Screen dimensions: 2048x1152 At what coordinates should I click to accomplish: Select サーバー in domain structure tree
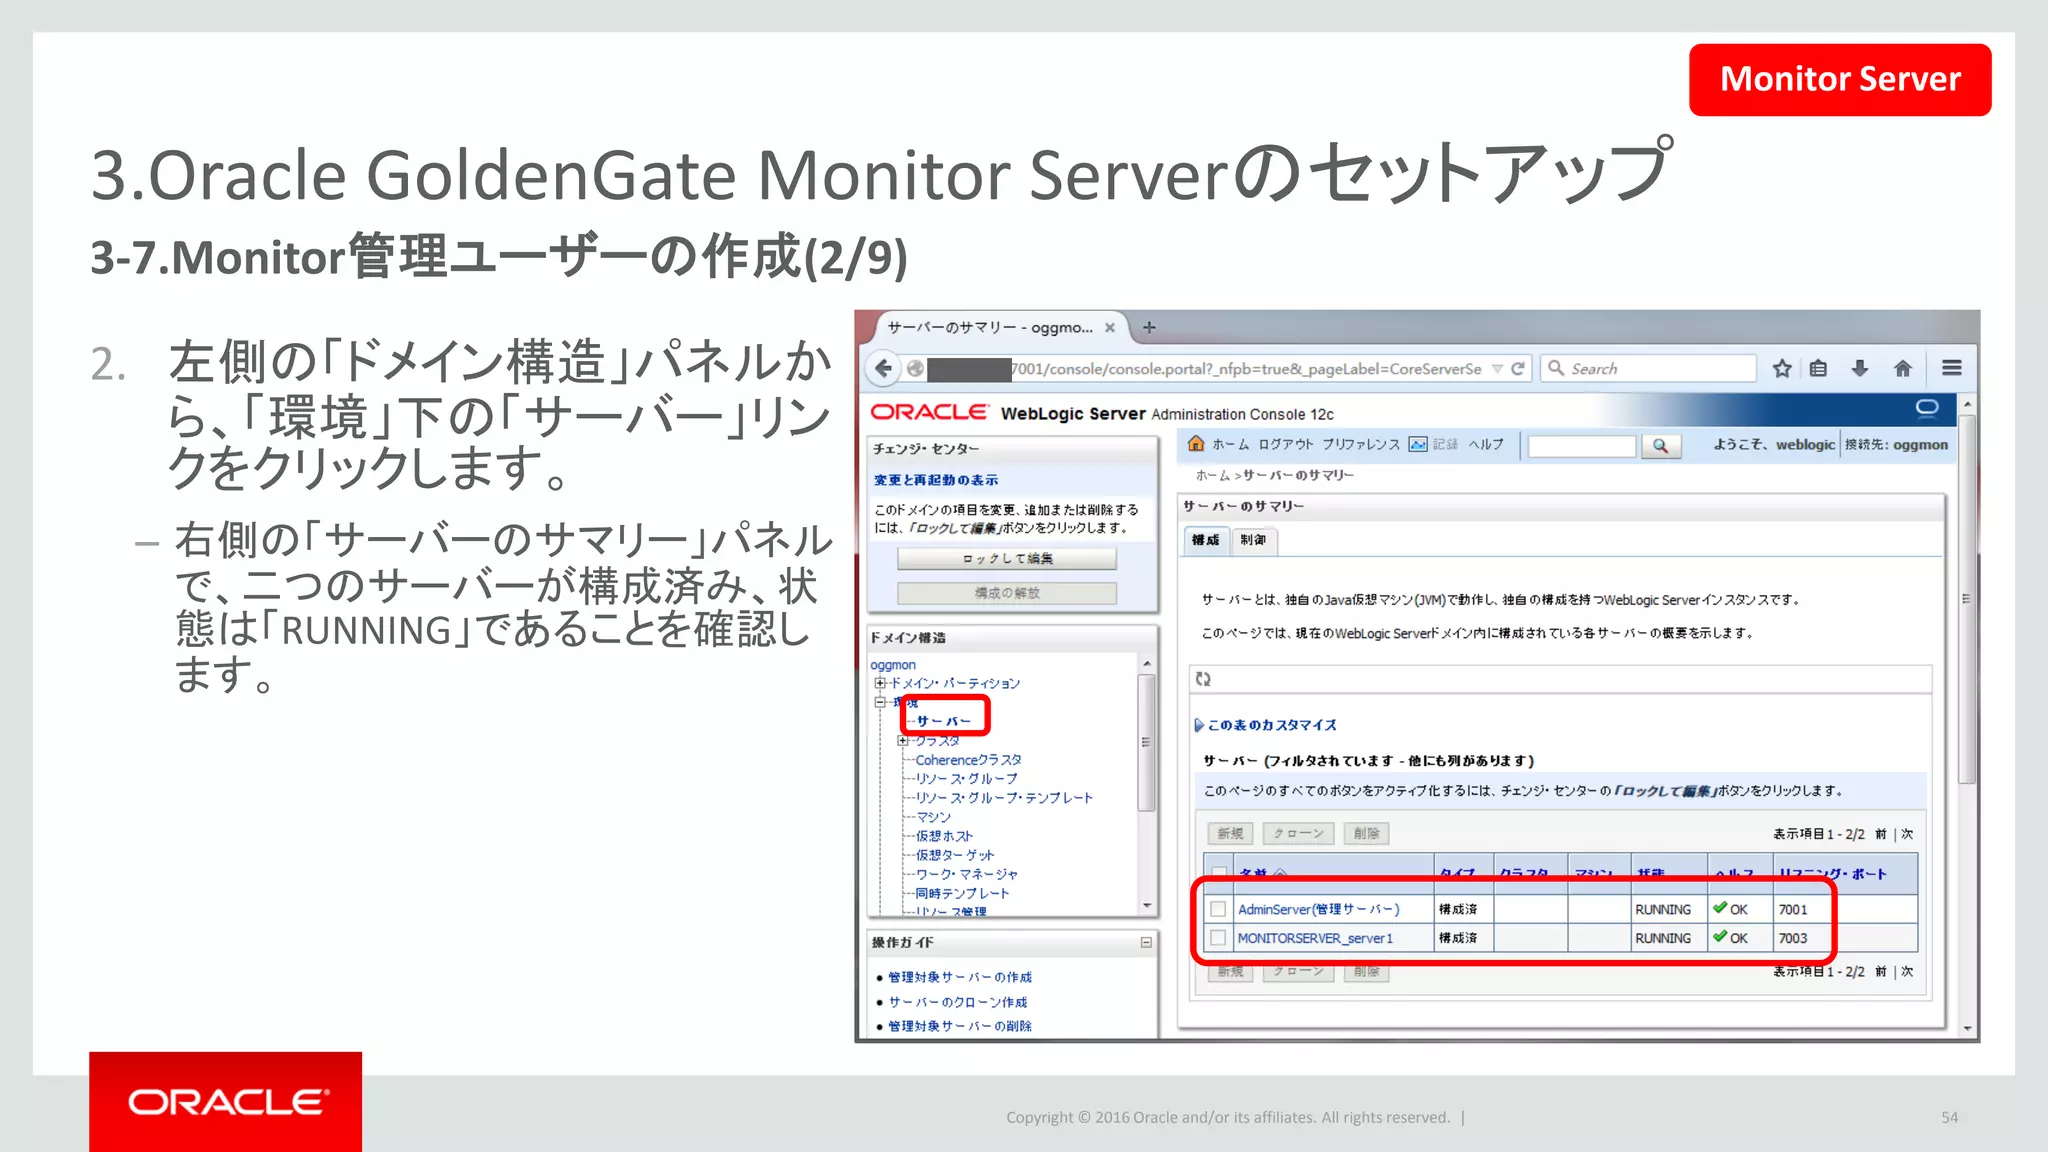tap(943, 721)
